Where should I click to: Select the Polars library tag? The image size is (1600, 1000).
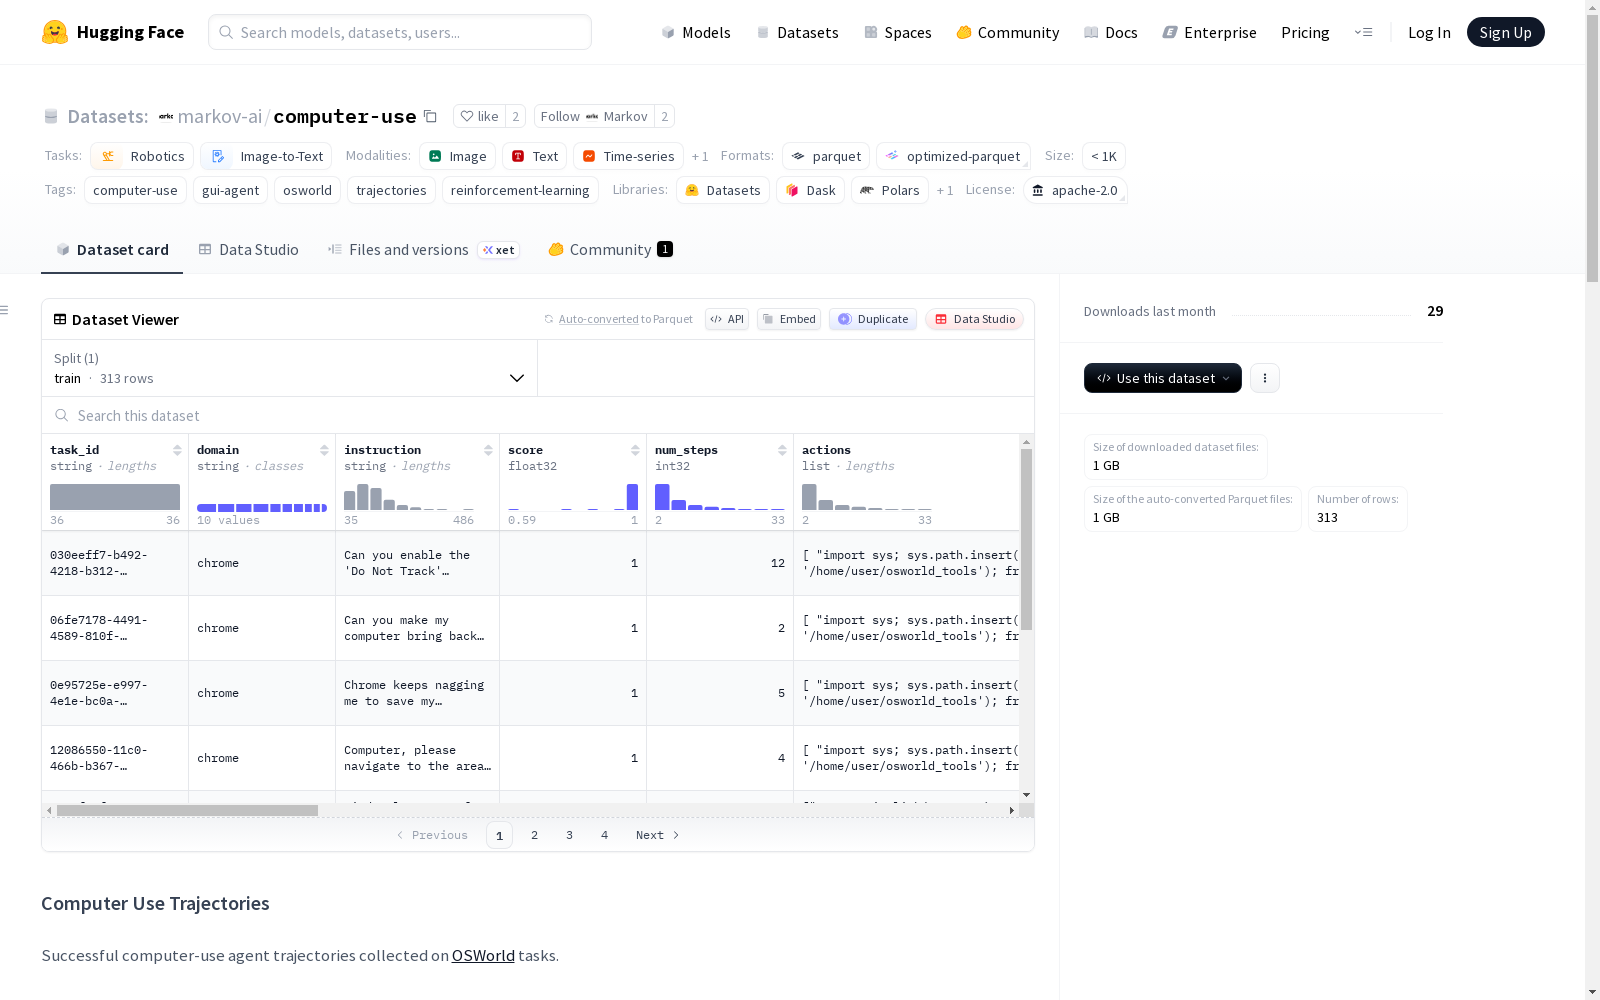pos(890,190)
